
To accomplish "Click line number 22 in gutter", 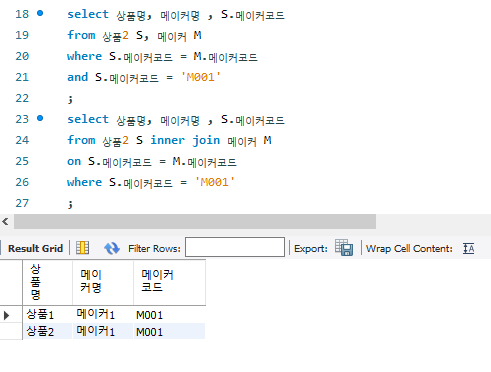I will [22, 98].
